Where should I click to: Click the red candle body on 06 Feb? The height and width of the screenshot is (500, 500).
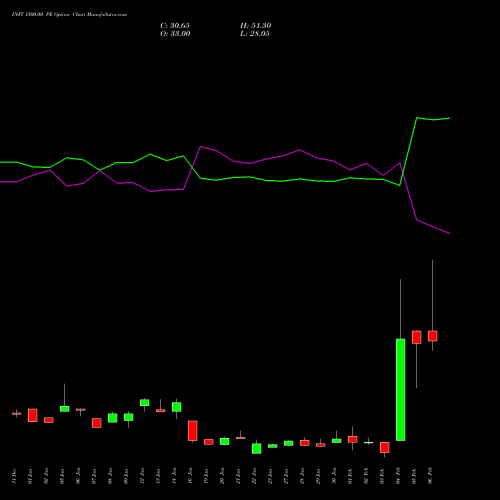coord(433,336)
